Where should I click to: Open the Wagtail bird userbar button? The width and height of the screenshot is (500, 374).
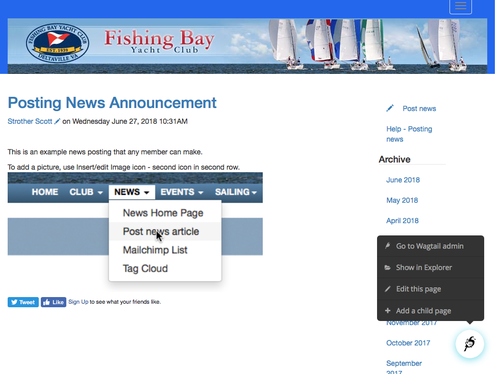470,344
